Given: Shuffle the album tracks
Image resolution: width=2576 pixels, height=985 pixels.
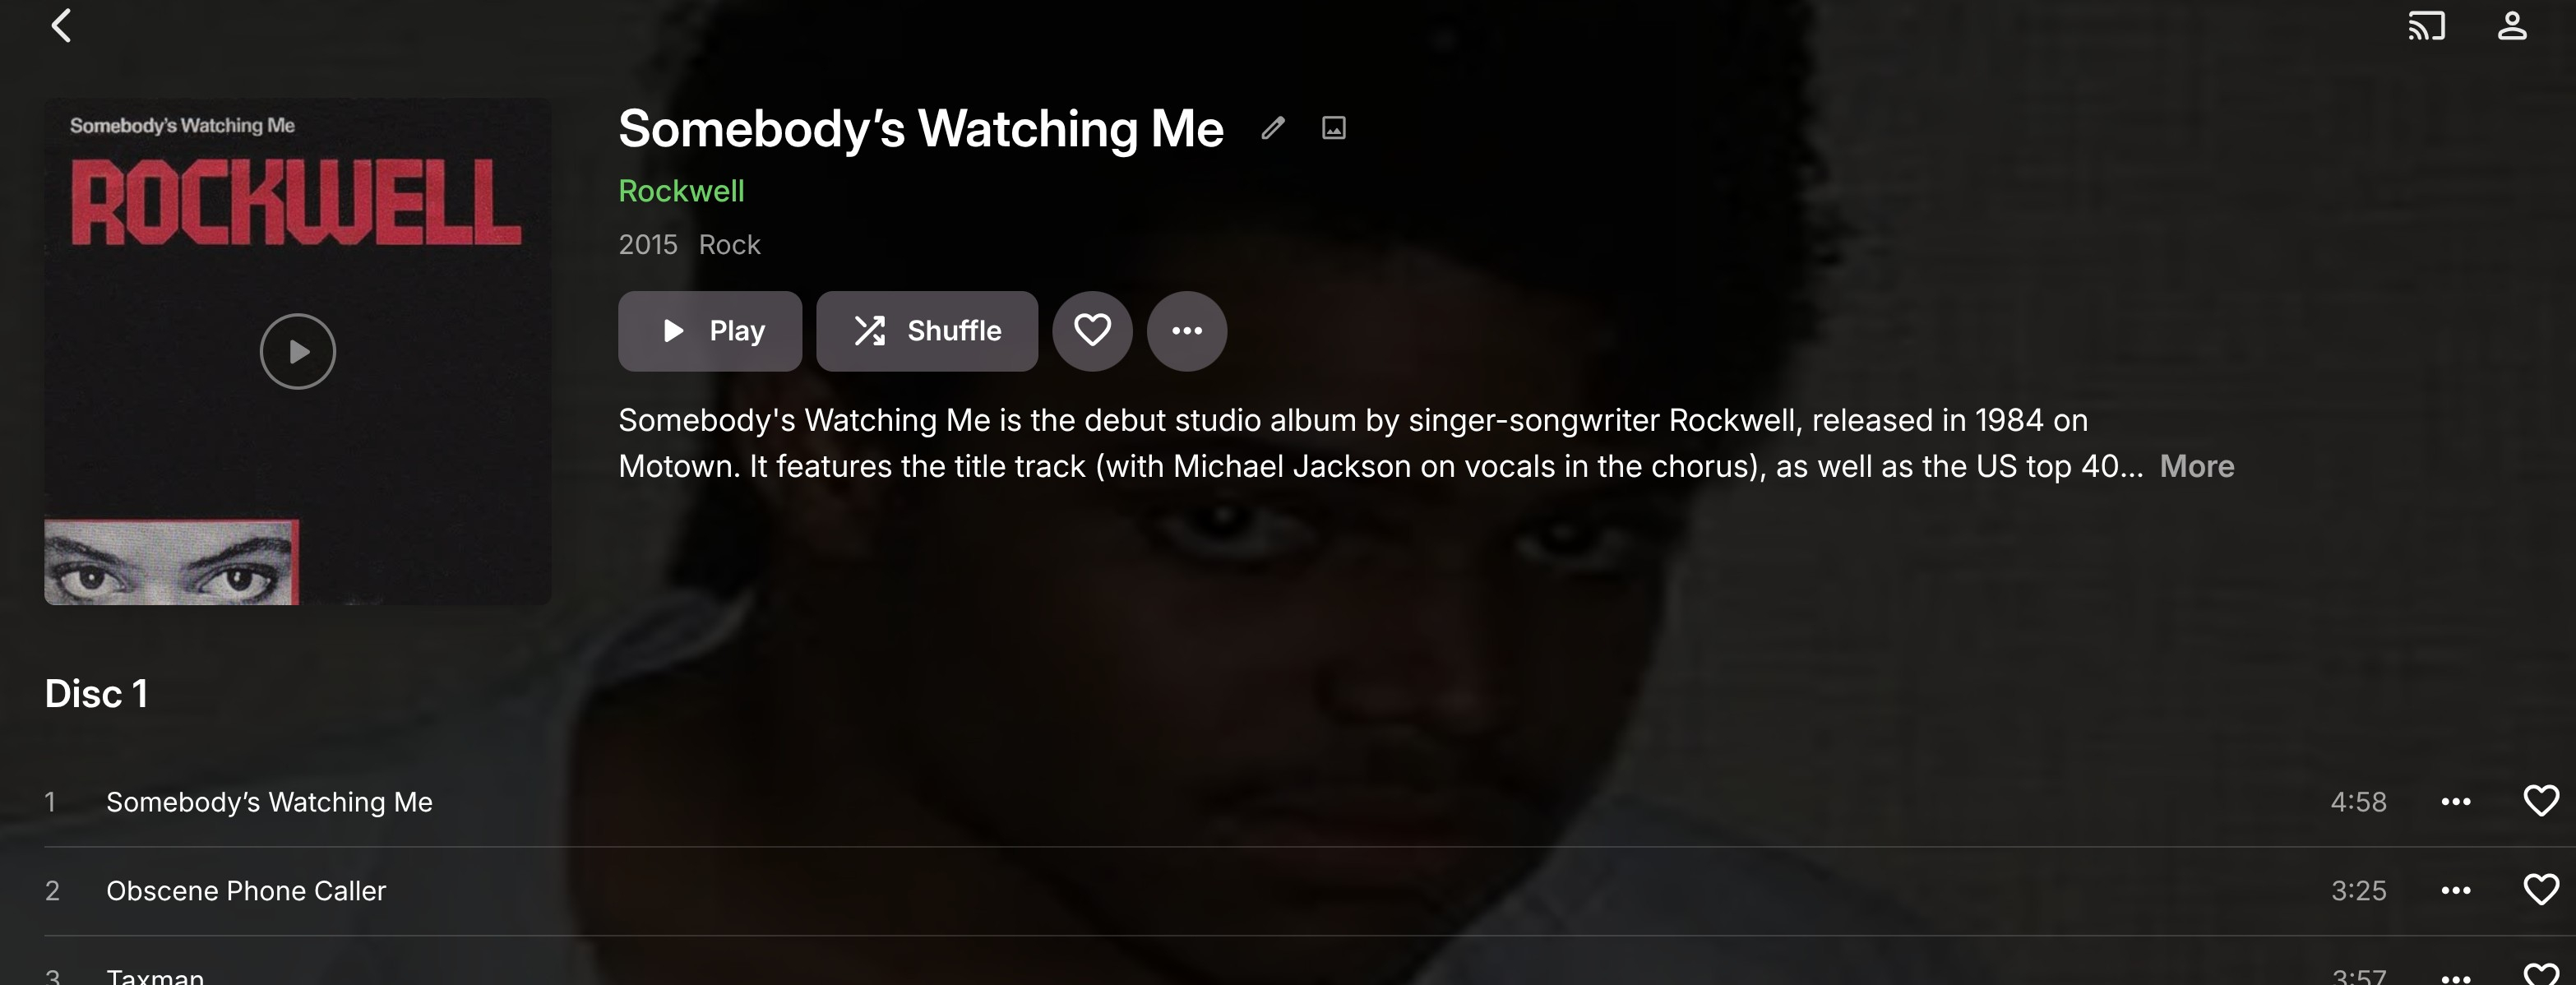Looking at the screenshot, I should pyautogui.click(x=926, y=331).
